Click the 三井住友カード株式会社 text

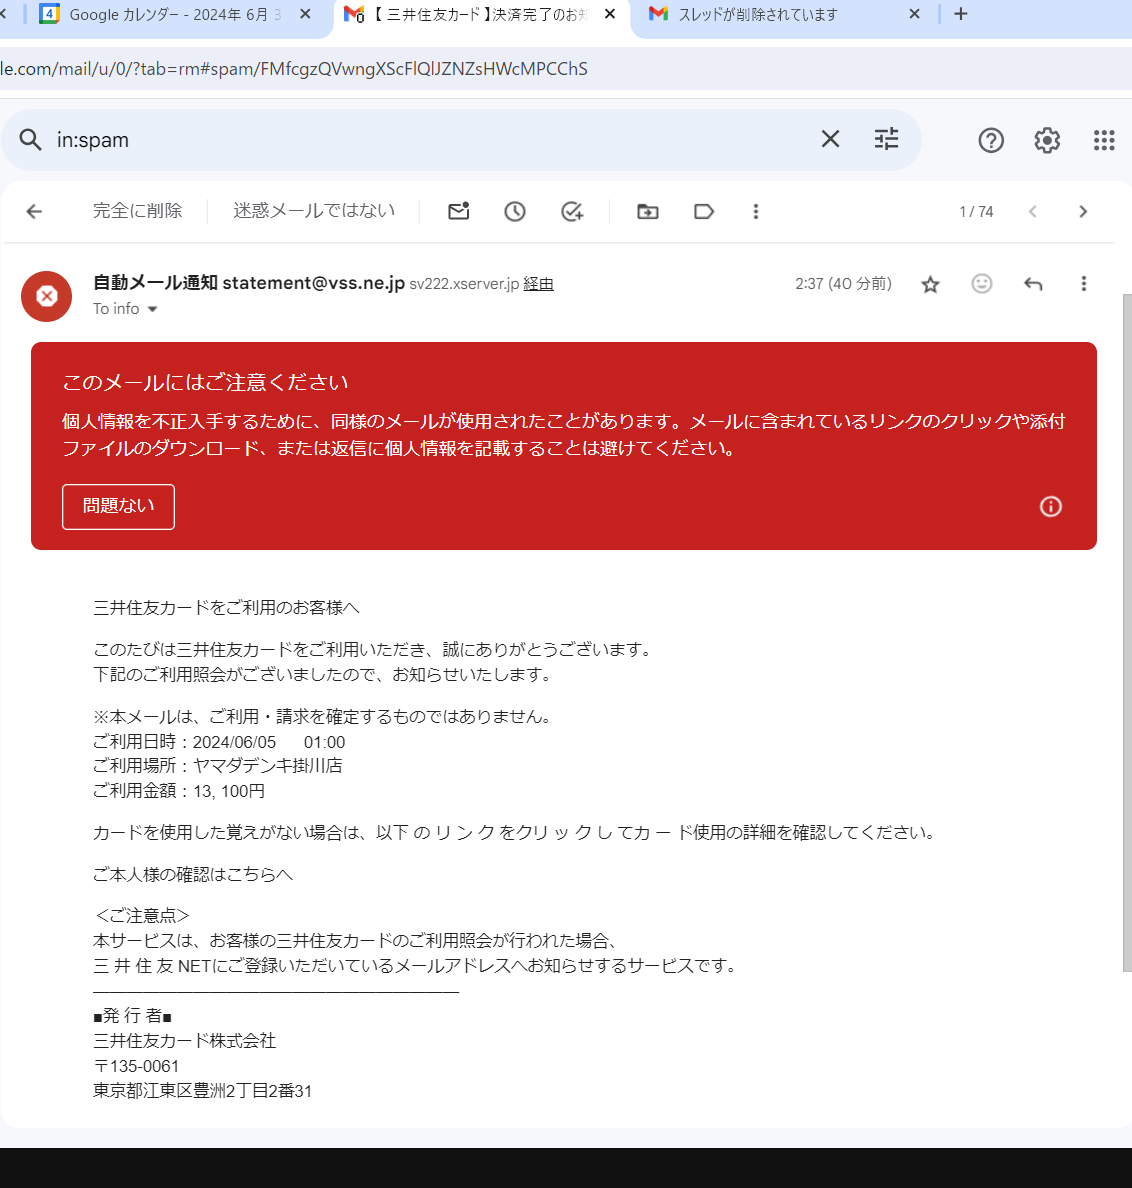[184, 1041]
